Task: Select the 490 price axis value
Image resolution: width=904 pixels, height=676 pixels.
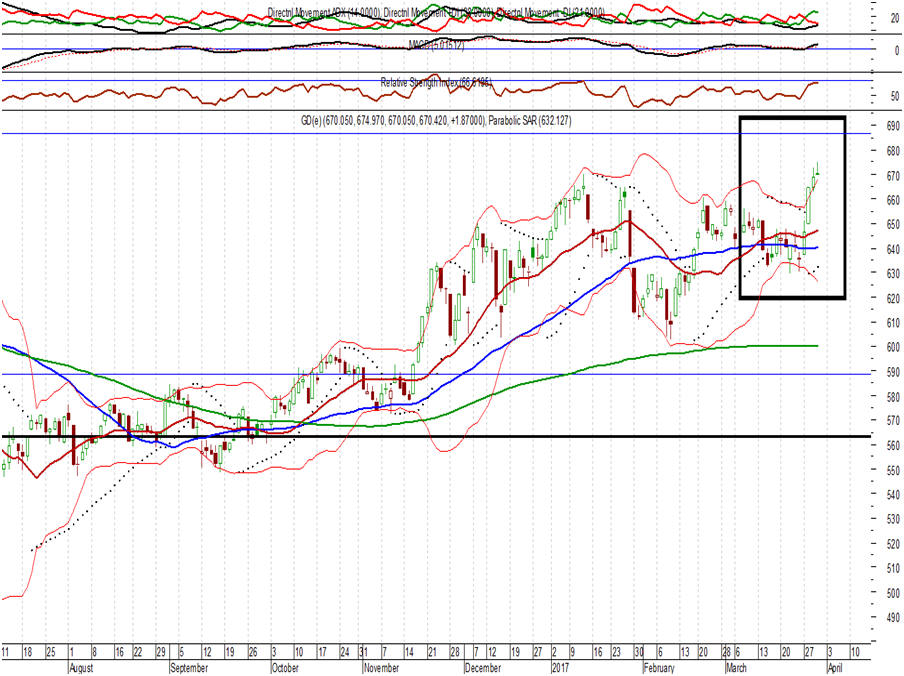Action: pos(893,617)
